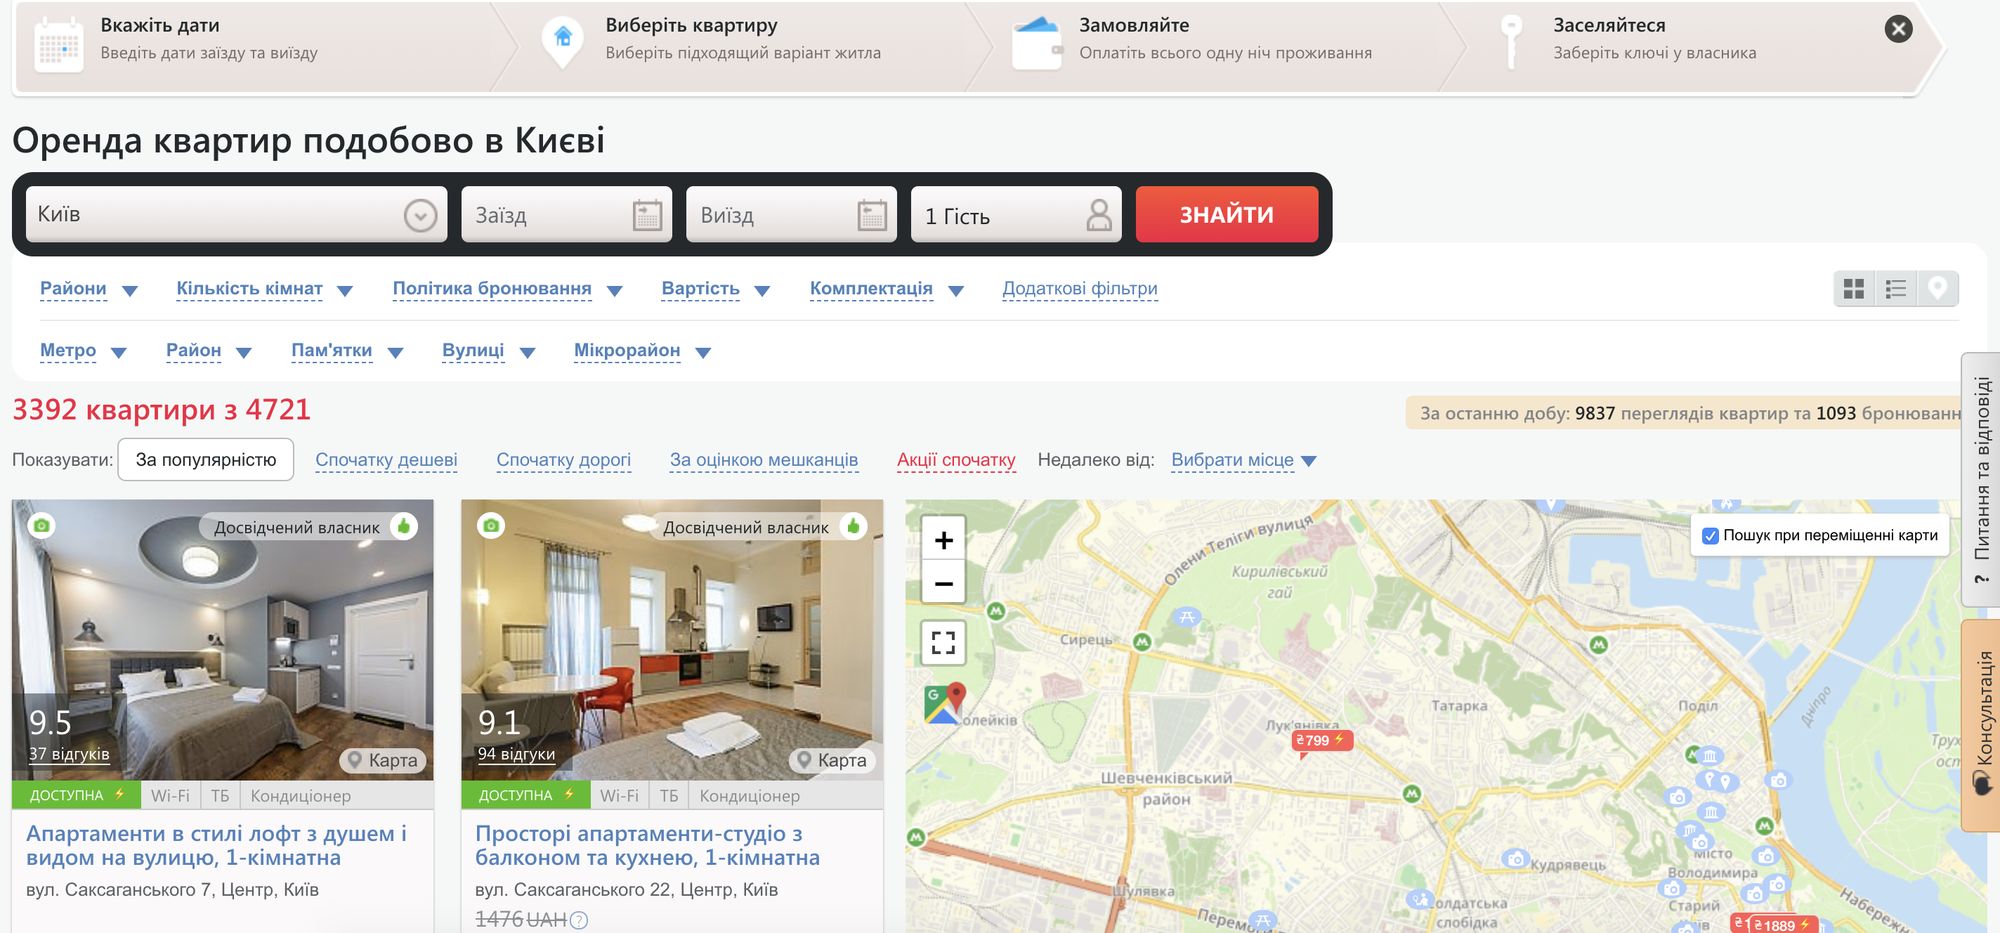The height and width of the screenshot is (933, 2000).
Task: Open the 'Пам'ятки' filter menu
Action: [346, 351]
